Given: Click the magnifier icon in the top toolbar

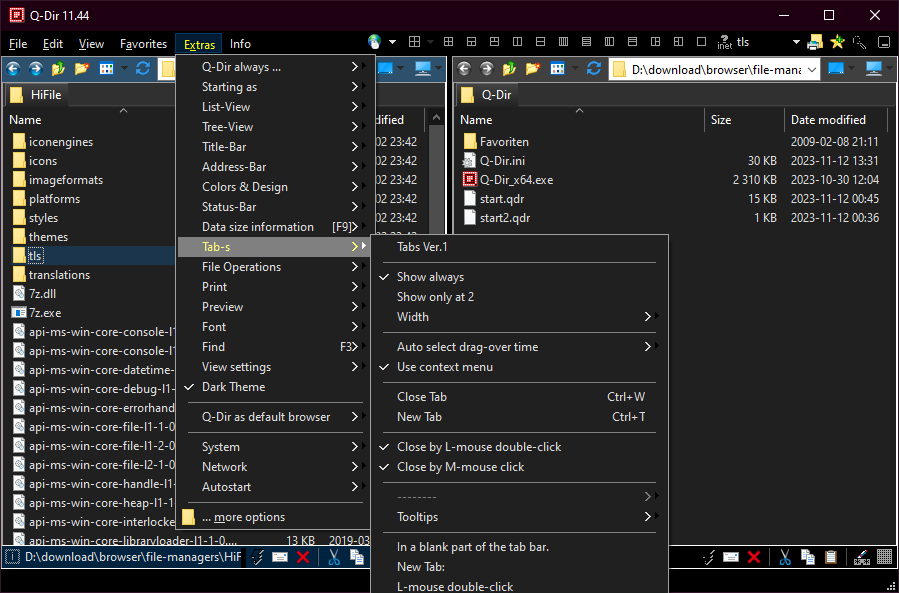Looking at the screenshot, I should pyautogui.click(x=859, y=43).
